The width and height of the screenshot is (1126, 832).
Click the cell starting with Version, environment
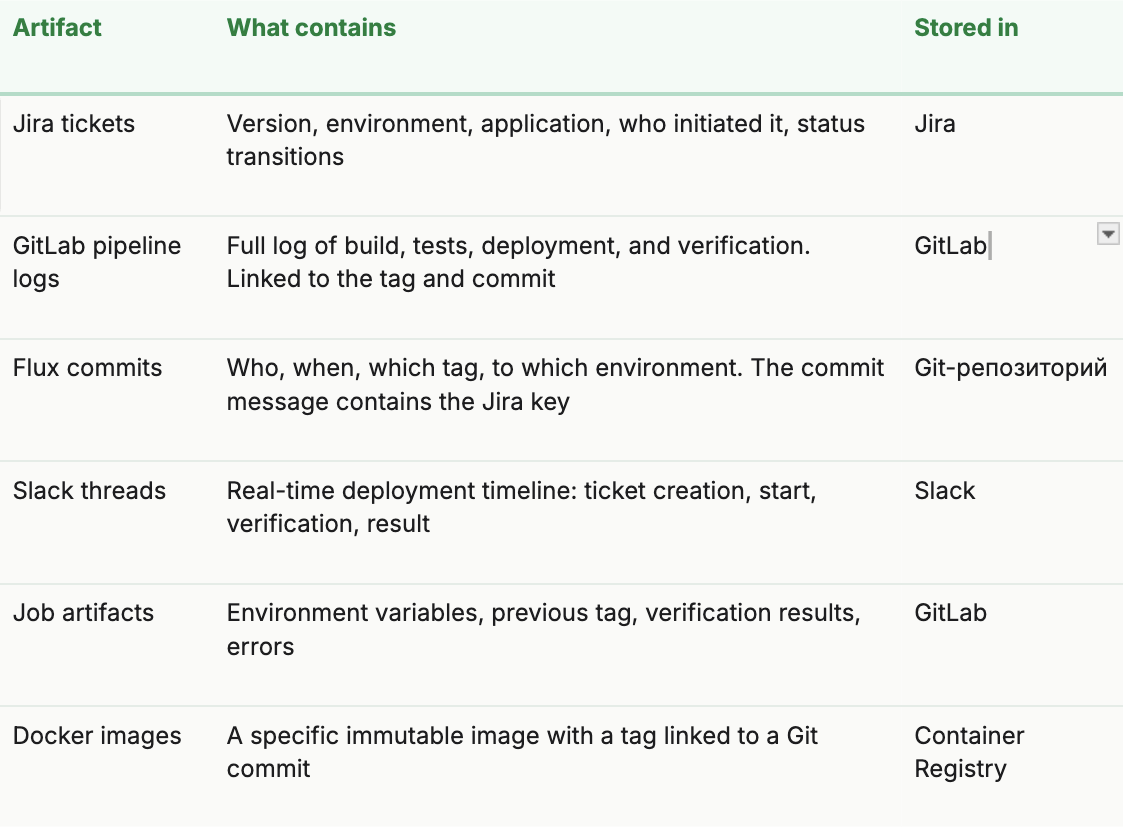(545, 140)
